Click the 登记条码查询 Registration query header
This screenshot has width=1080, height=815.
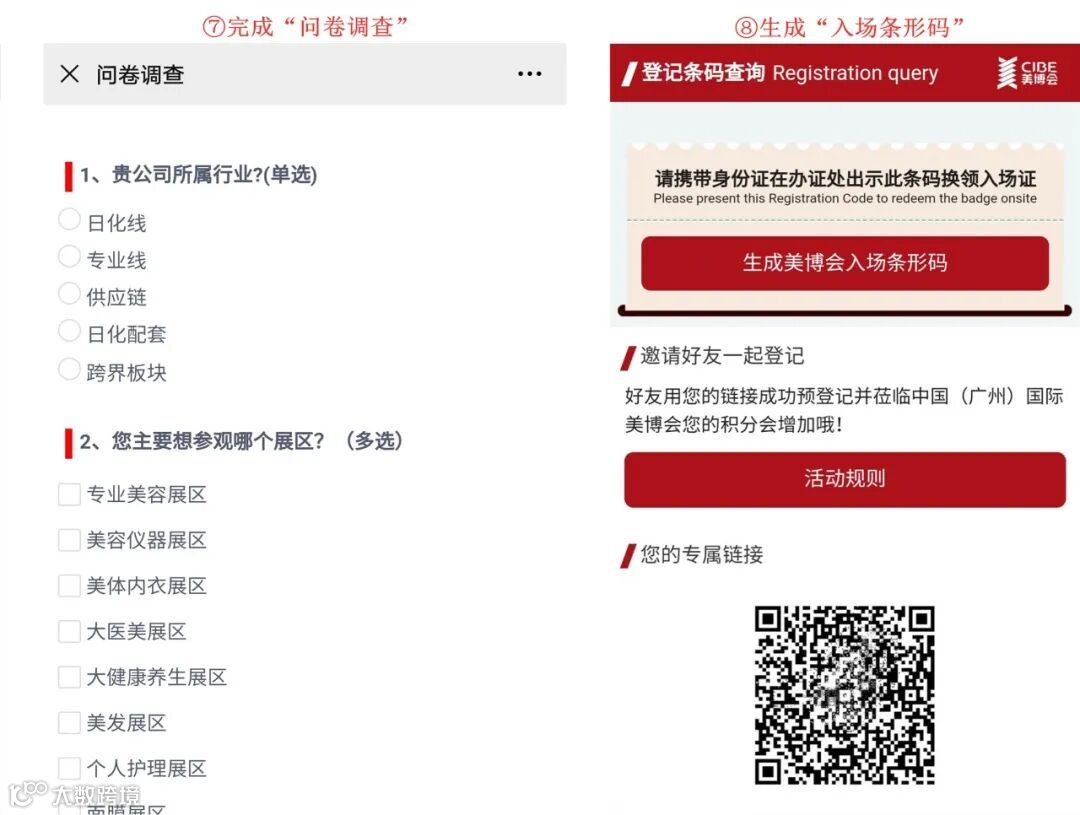coord(780,72)
